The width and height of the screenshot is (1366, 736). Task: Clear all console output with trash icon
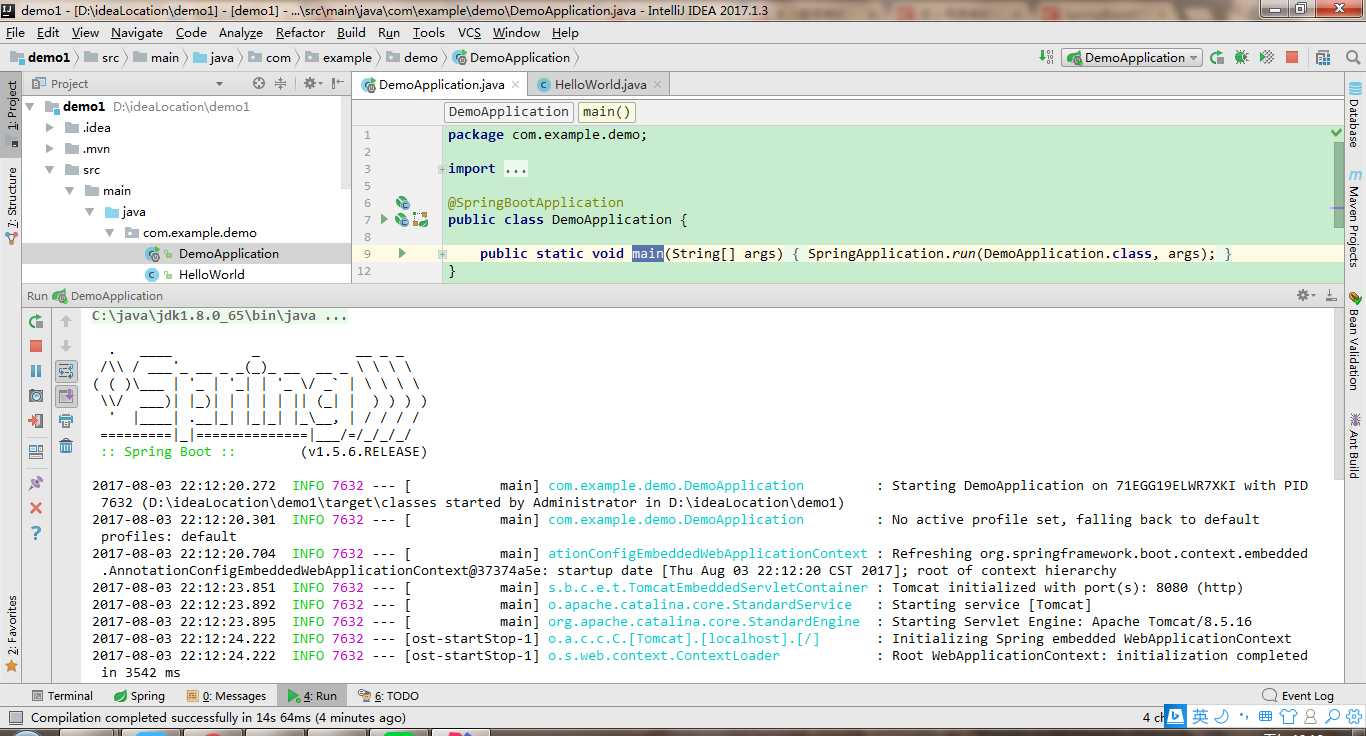(66, 446)
